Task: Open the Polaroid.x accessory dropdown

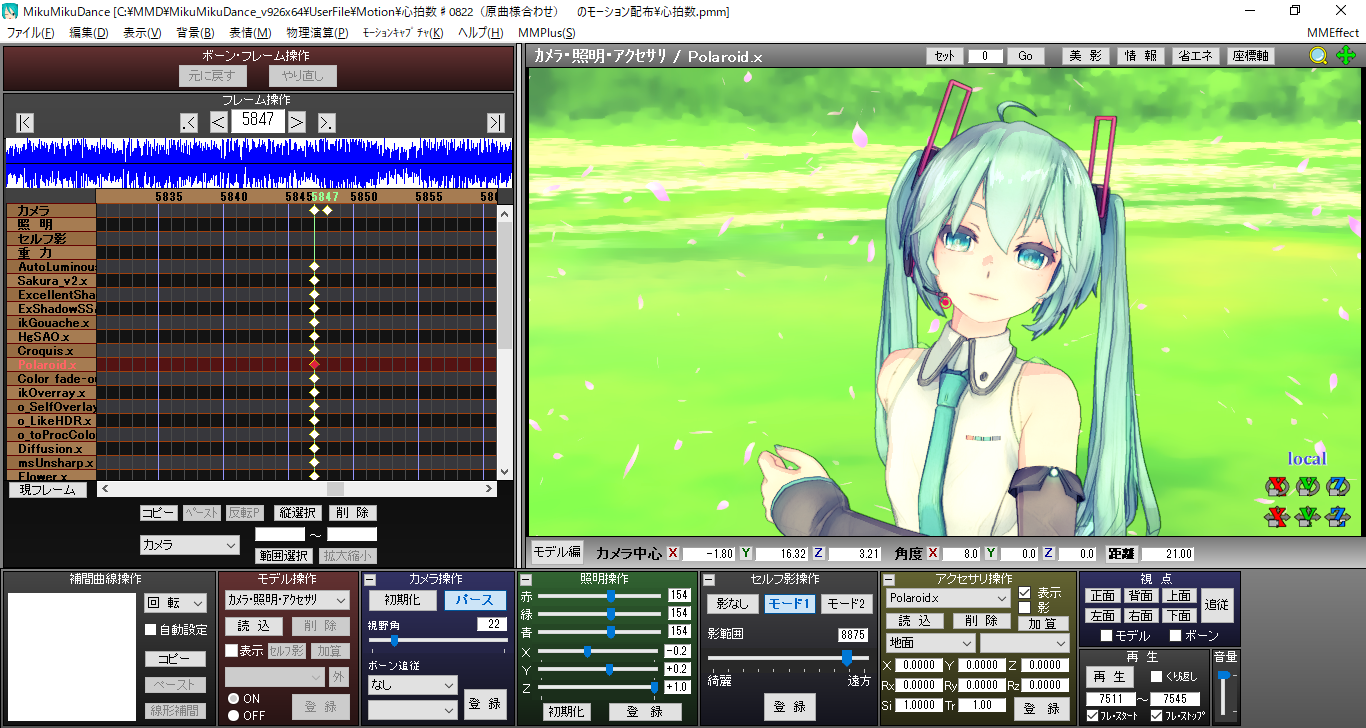Action: pos(948,598)
